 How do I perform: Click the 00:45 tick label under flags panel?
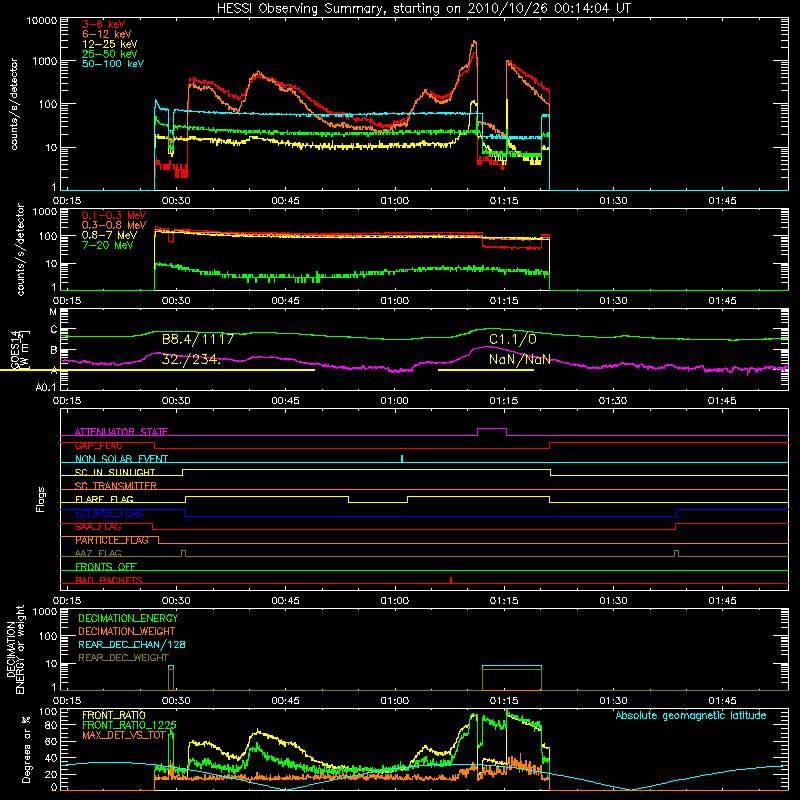click(x=285, y=601)
